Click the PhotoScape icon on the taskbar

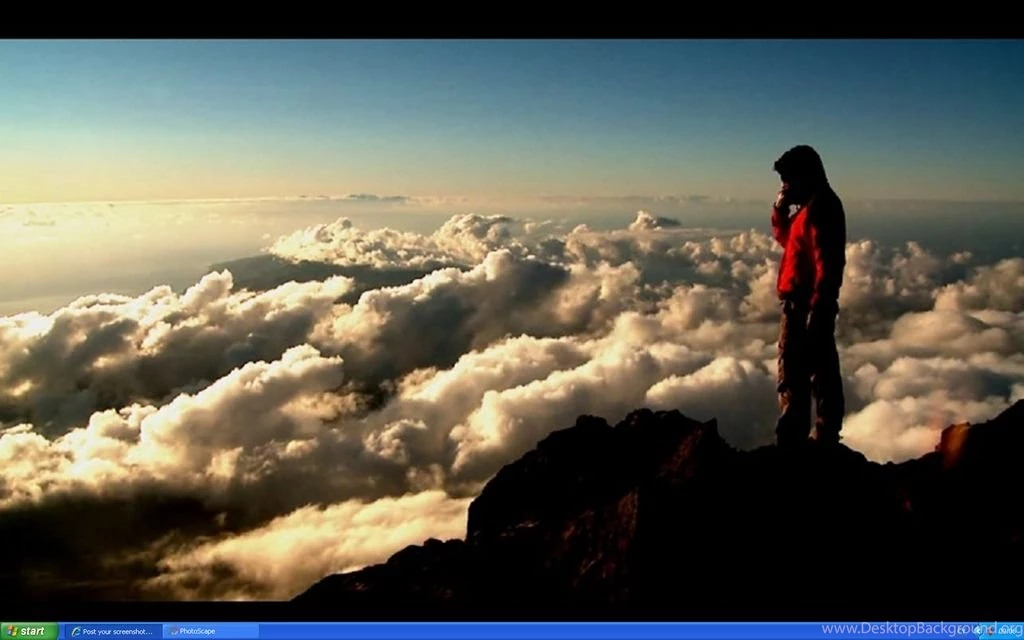[172, 631]
